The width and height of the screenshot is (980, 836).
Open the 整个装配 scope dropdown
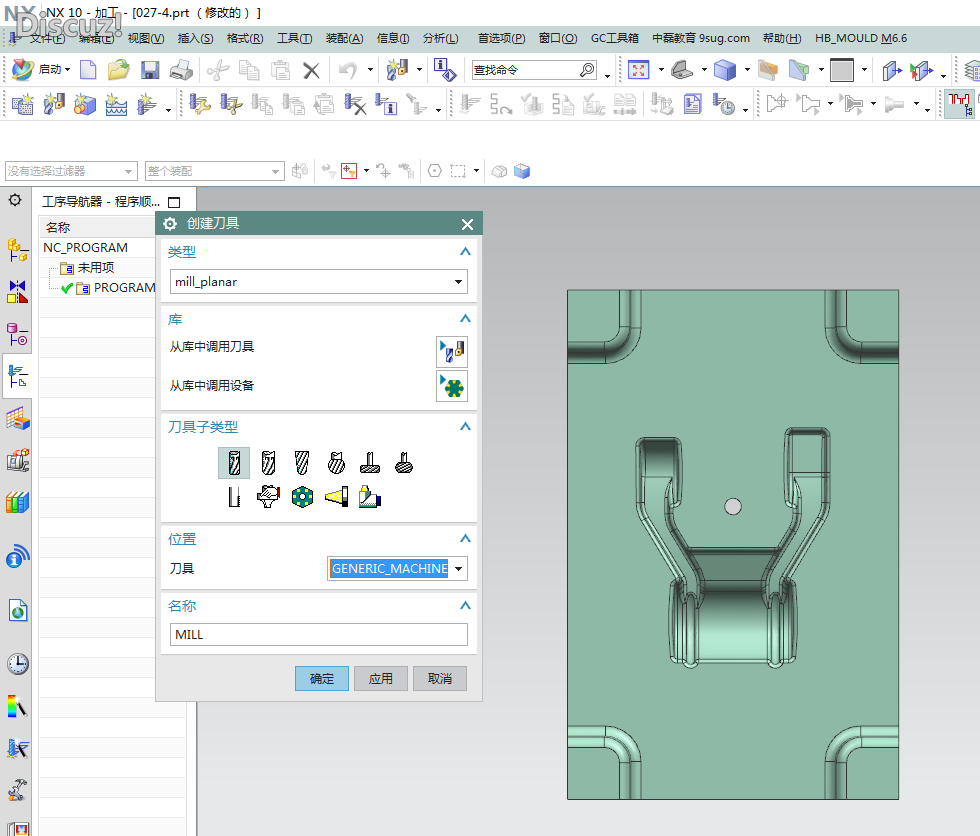(214, 171)
